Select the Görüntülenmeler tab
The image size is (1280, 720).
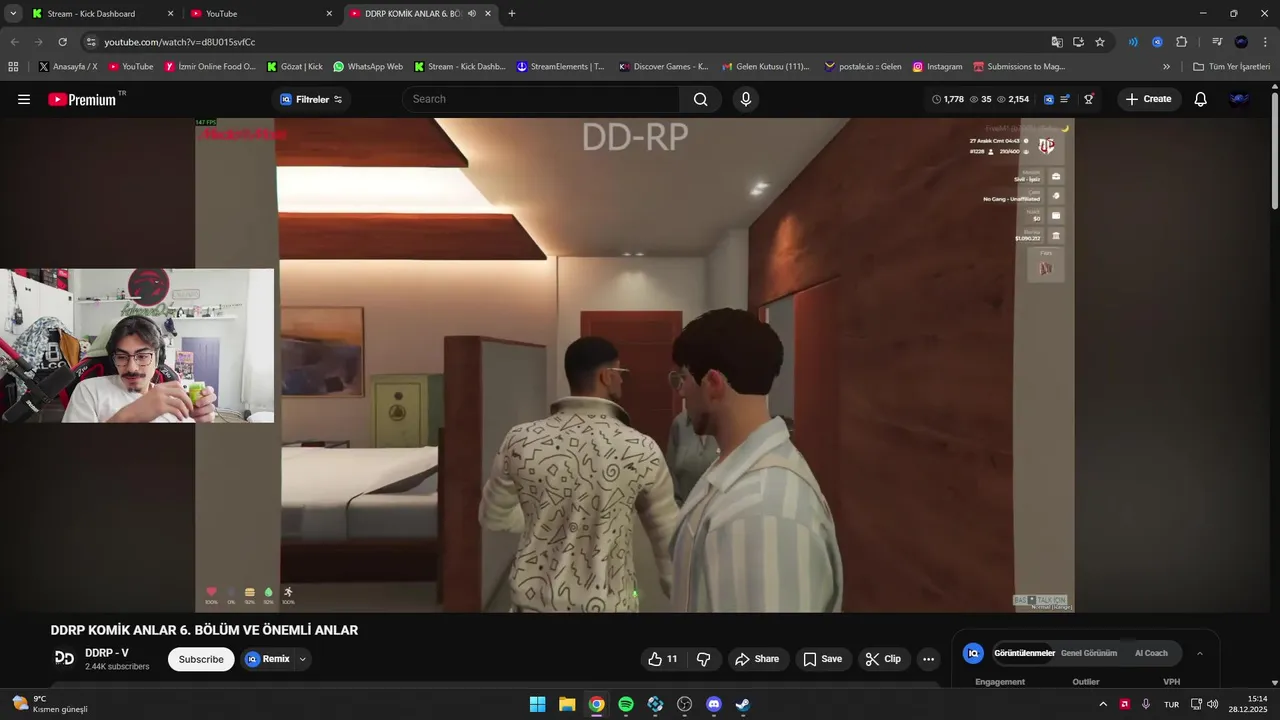coord(1024,653)
